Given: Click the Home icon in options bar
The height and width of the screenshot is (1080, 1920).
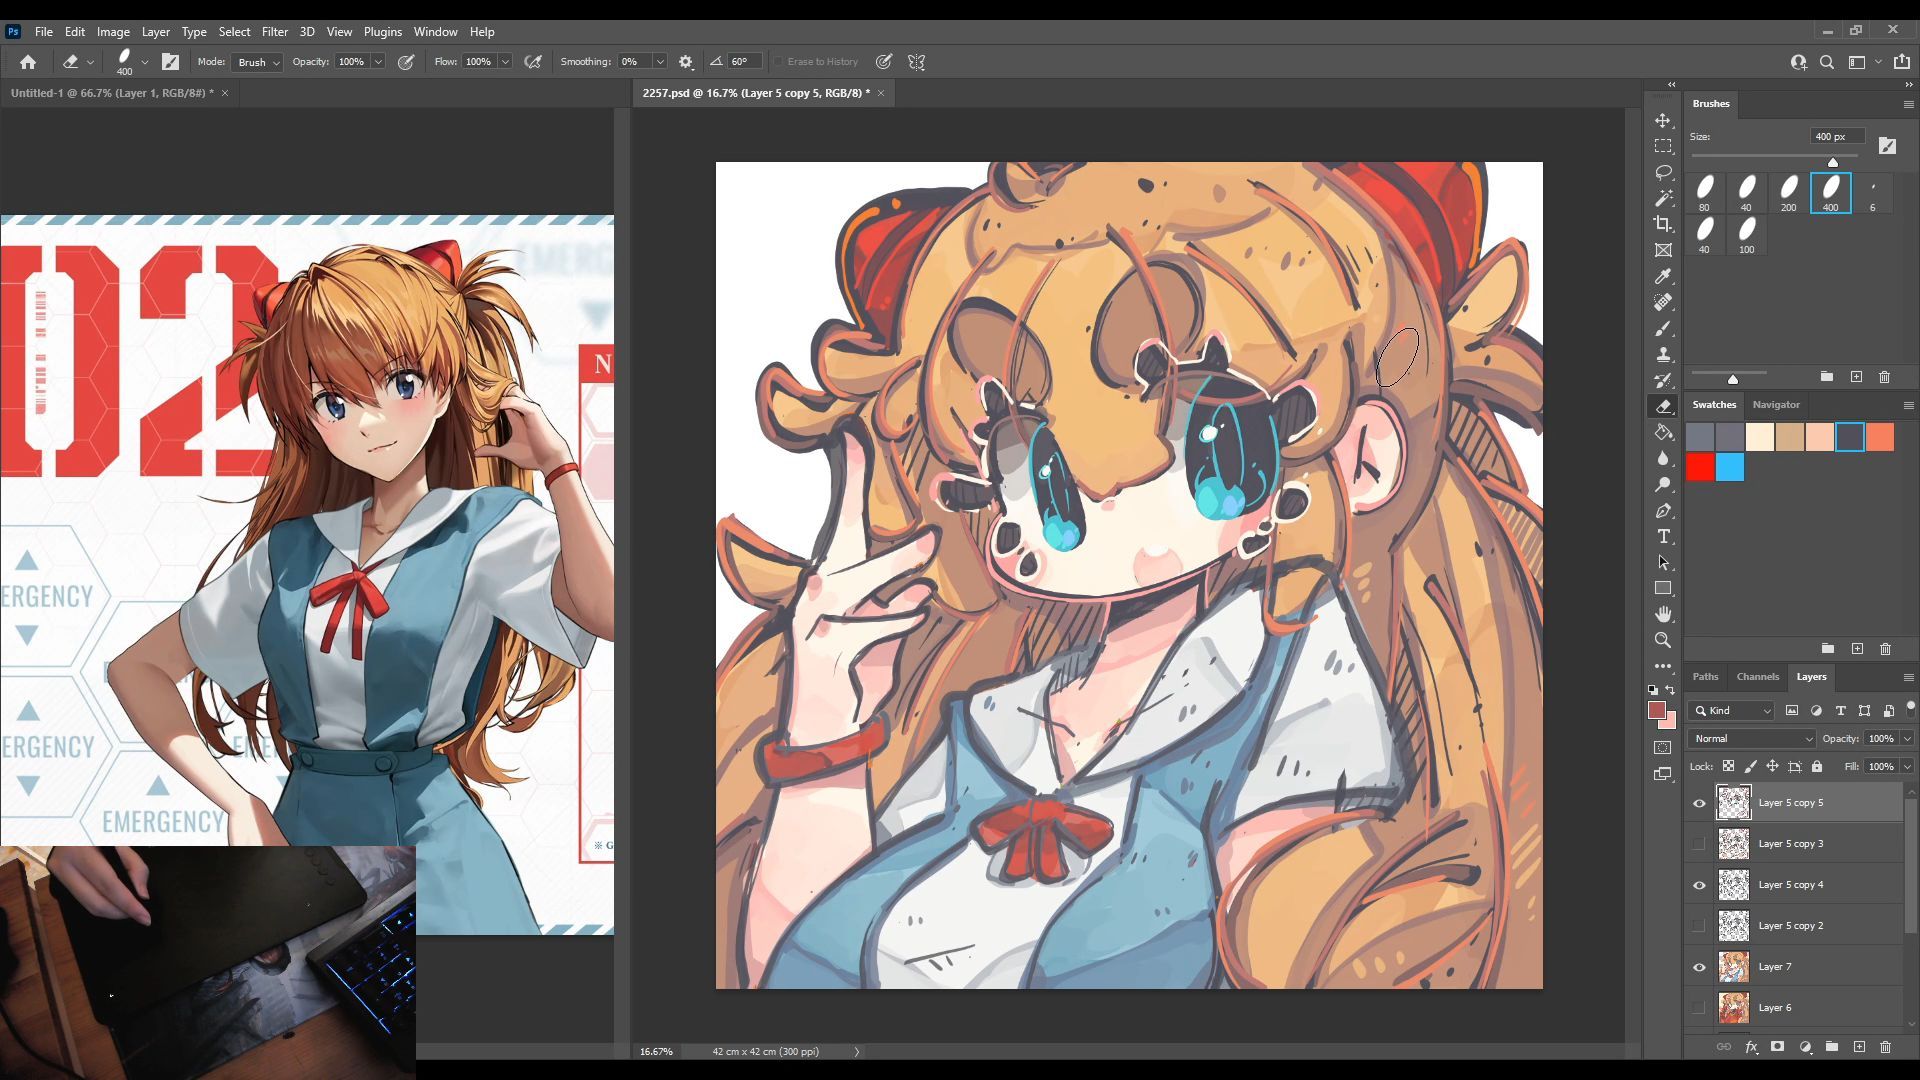Looking at the screenshot, I should [x=28, y=62].
